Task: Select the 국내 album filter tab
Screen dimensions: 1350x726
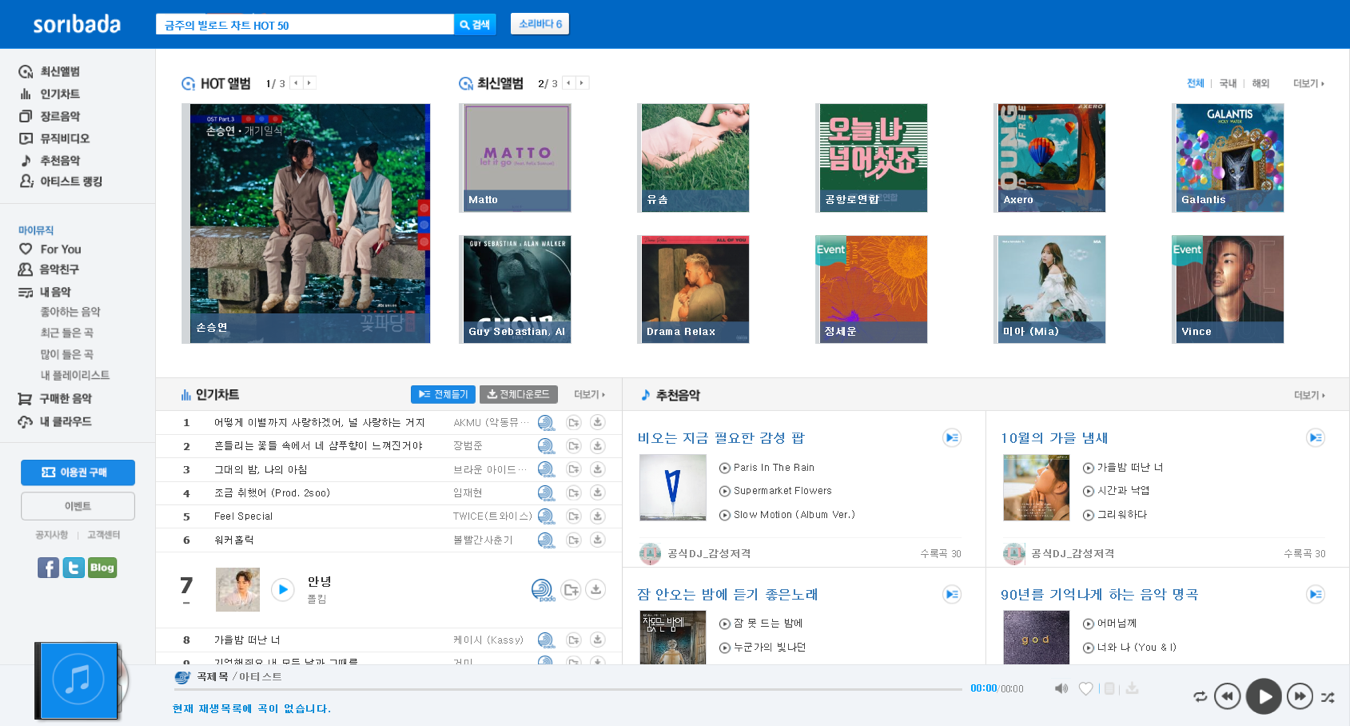Action: pos(1227,83)
